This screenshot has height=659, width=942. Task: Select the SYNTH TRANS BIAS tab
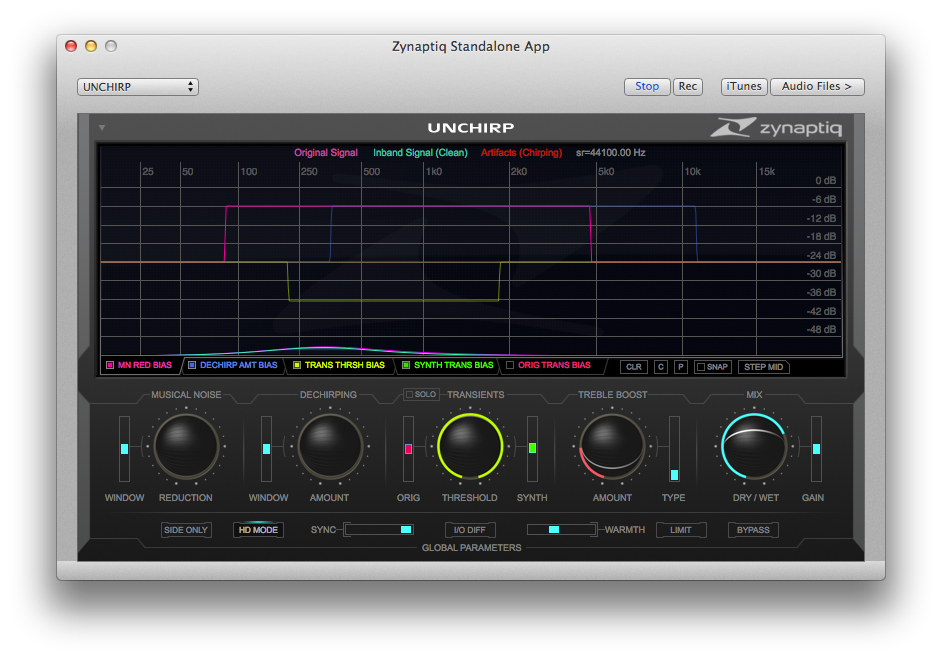446,366
